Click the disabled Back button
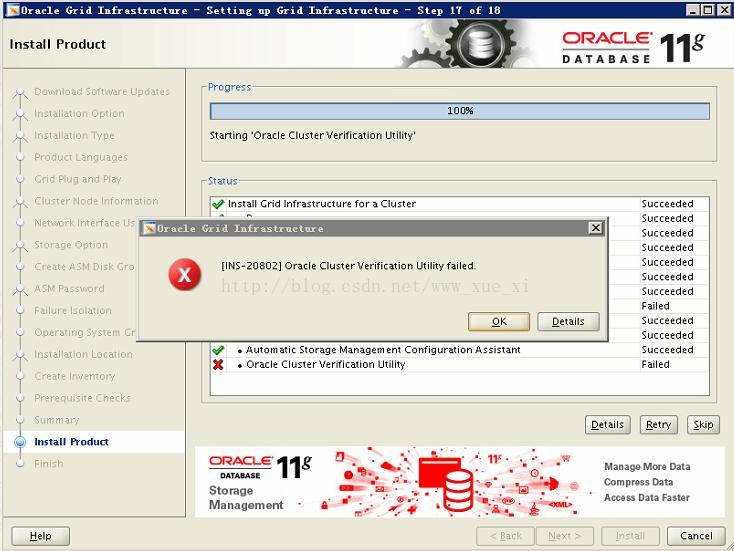 (x=505, y=536)
